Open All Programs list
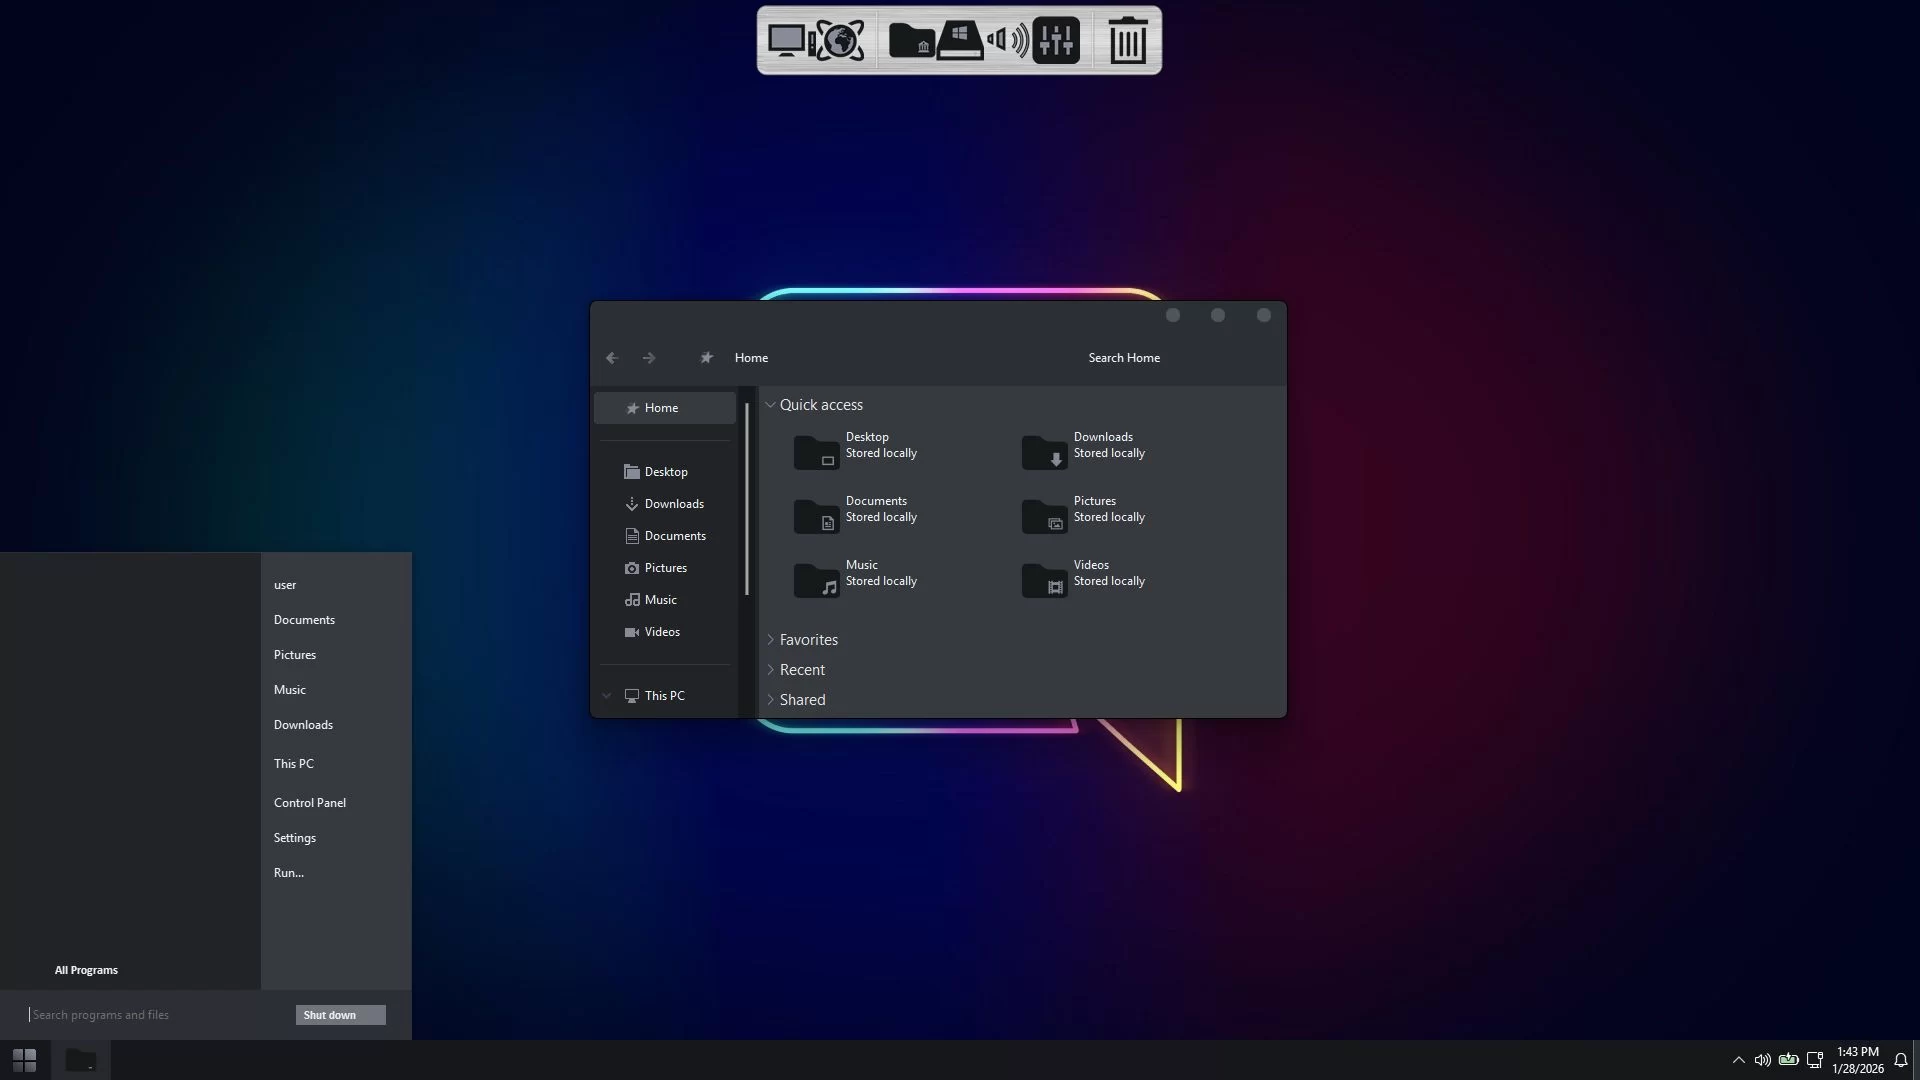Screen dimensions: 1920x1080 pos(86,970)
